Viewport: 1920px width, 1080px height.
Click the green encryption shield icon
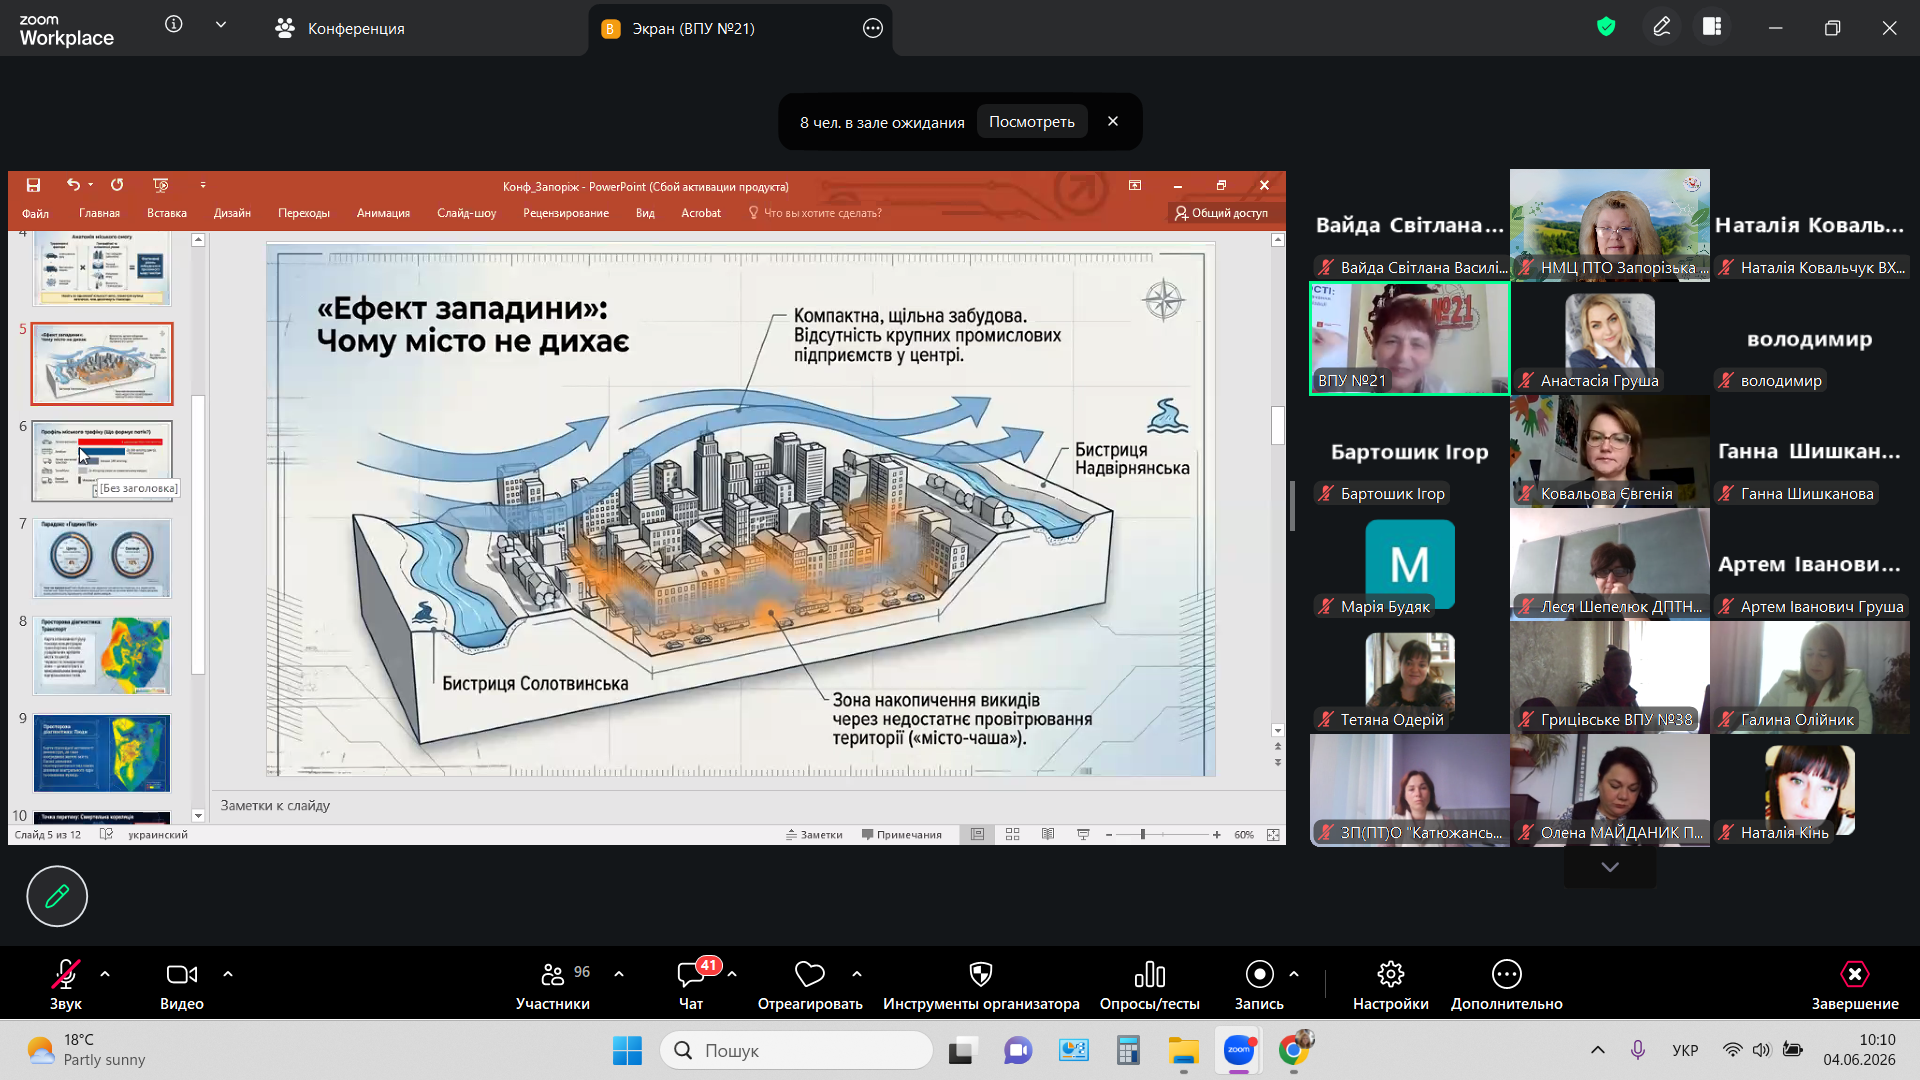pos(1606,27)
